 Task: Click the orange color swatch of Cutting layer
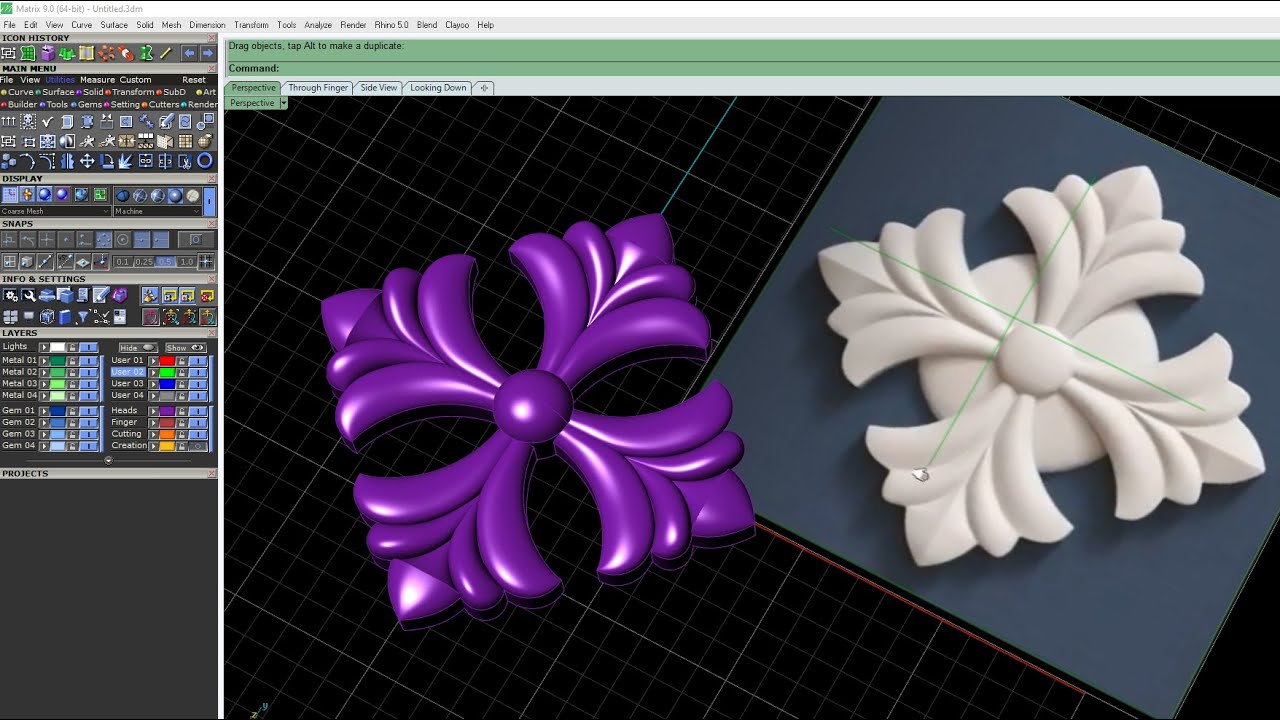click(x=167, y=434)
